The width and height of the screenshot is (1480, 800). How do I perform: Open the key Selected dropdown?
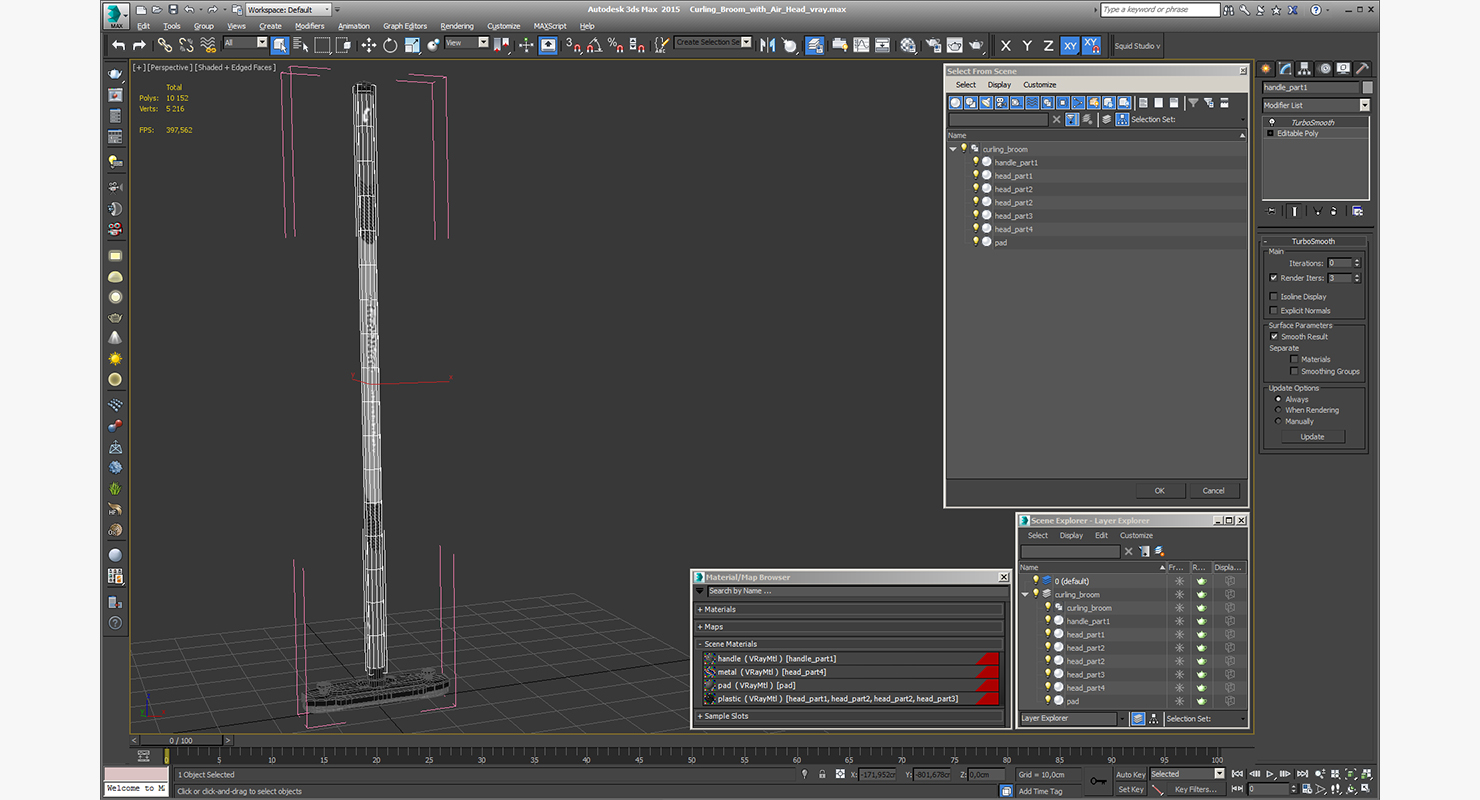(x=1187, y=774)
